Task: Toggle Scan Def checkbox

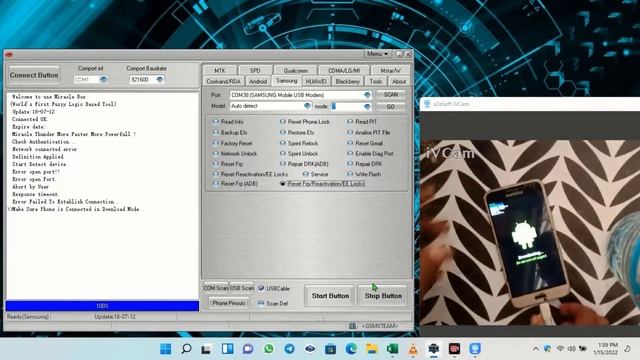Action: (x=261, y=303)
